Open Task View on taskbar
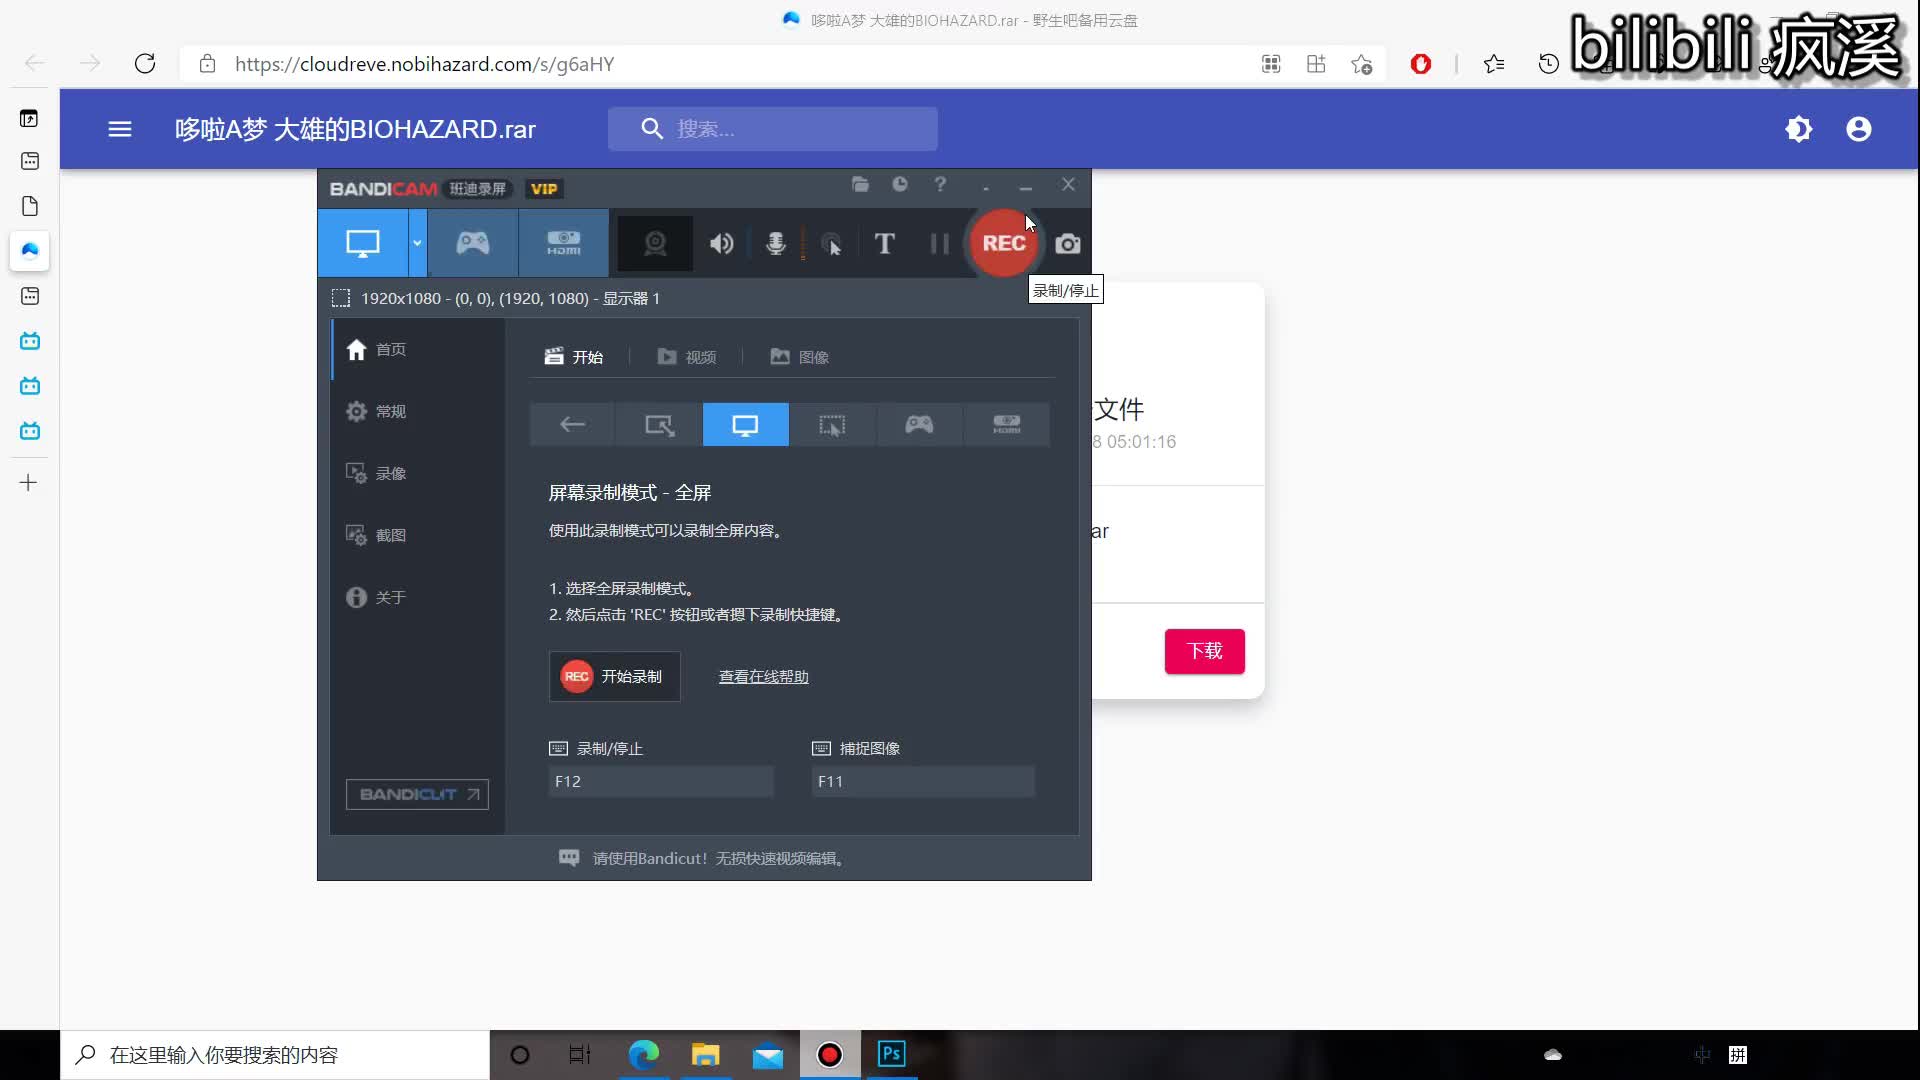Image resolution: width=1920 pixels, height=1080 pixels. tap(580, 1055)
